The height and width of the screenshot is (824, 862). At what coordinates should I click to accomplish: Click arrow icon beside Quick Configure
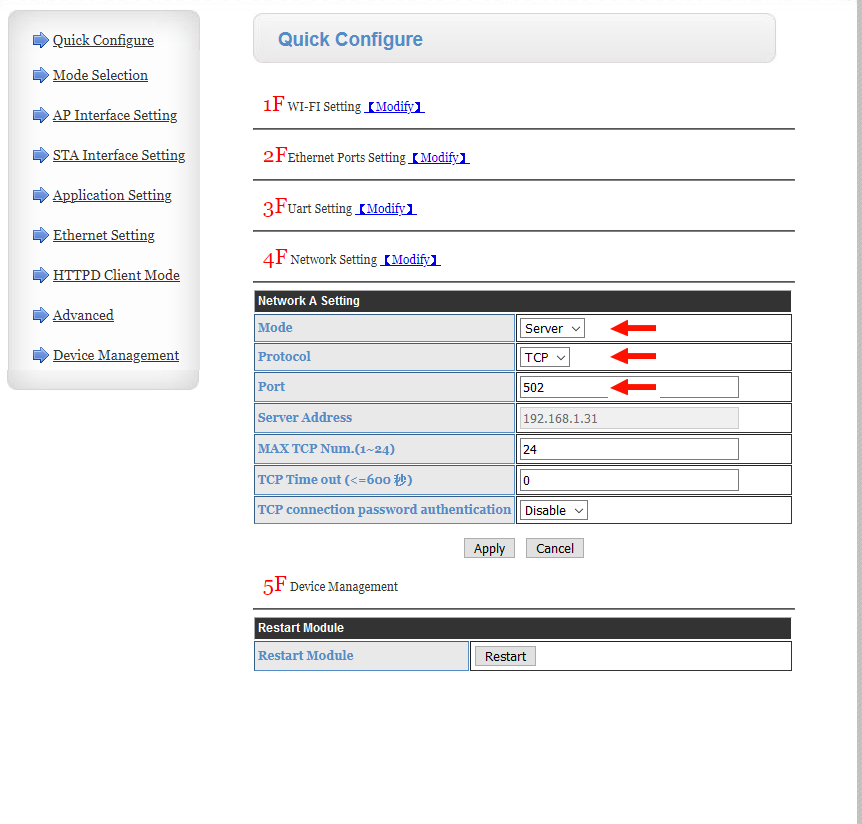click(41, 40)
